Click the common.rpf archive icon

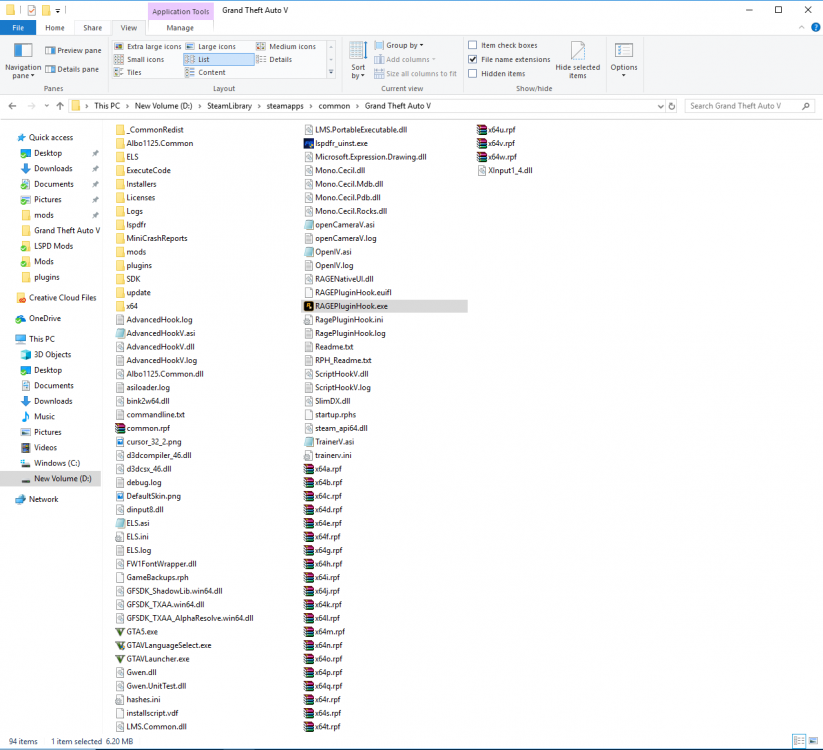(x=120, y=428)
